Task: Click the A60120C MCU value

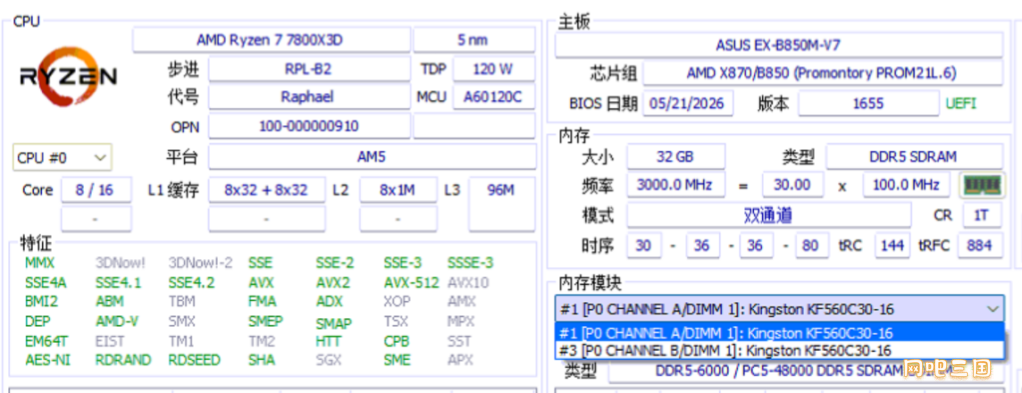Action: (x=494, y=97)
